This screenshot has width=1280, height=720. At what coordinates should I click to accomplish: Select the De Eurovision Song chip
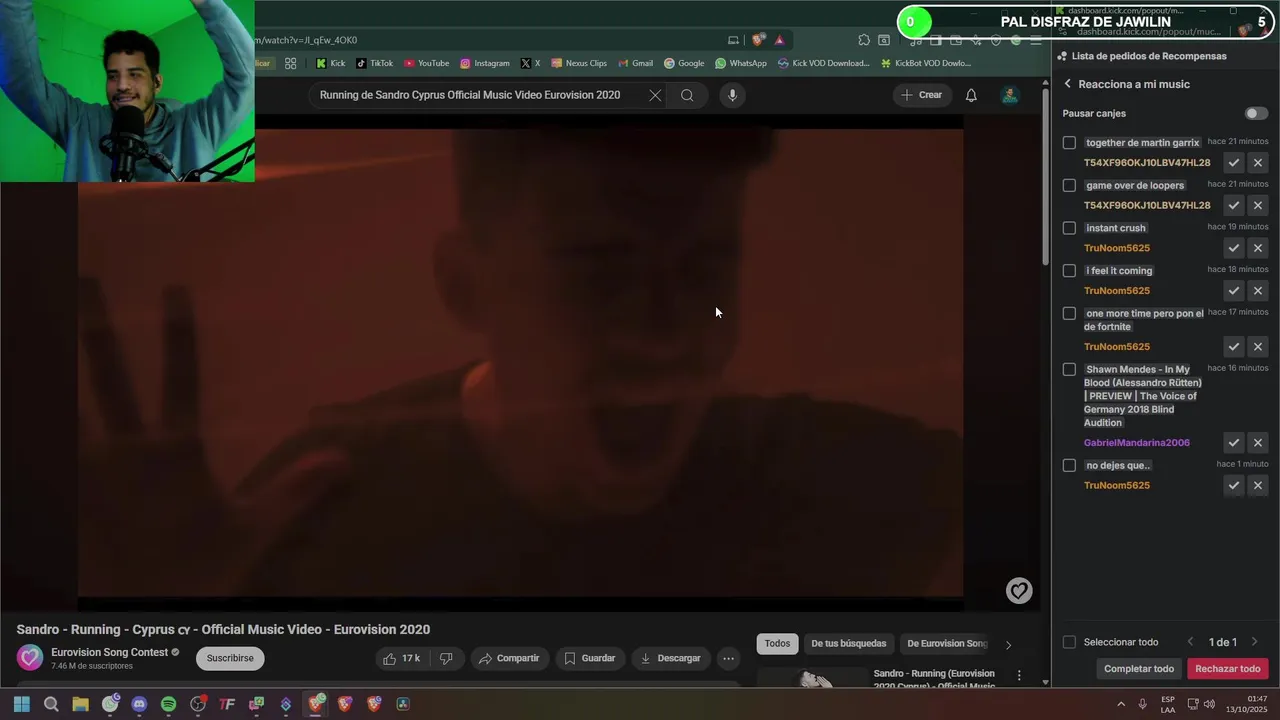click(946, 643)
